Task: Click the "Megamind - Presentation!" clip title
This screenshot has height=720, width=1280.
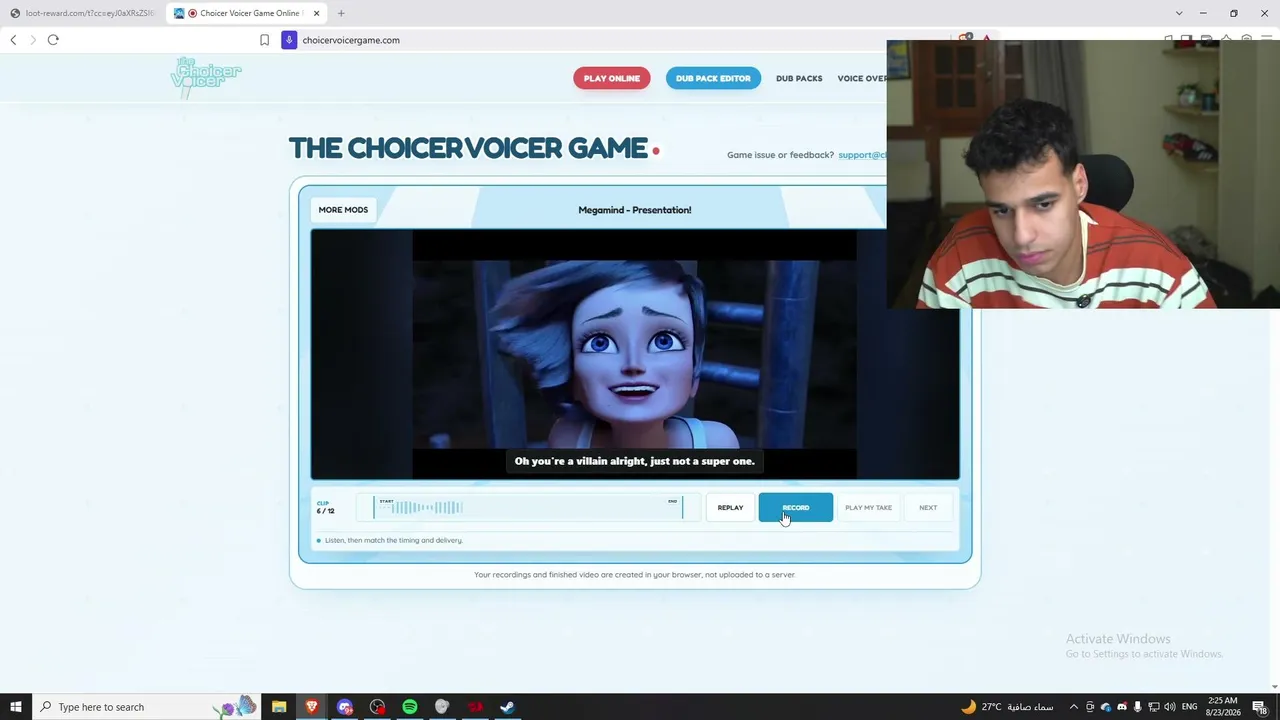Action: click(635, 210)
